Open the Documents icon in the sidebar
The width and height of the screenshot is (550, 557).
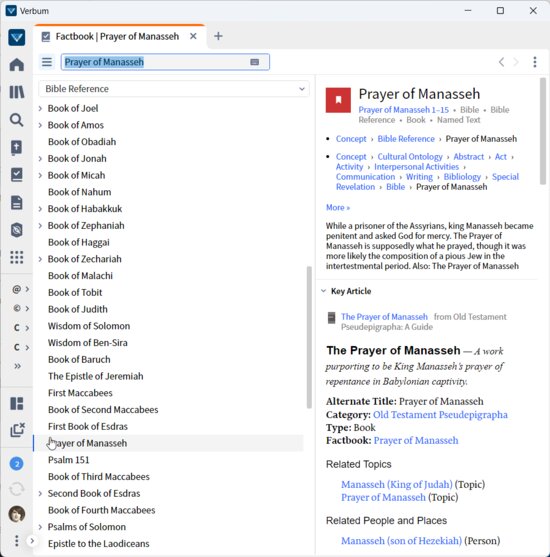17,202
